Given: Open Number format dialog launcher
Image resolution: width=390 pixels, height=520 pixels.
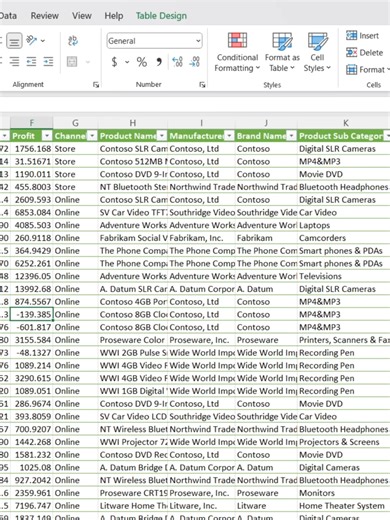Looking at the screenshot, I should 202,85.
